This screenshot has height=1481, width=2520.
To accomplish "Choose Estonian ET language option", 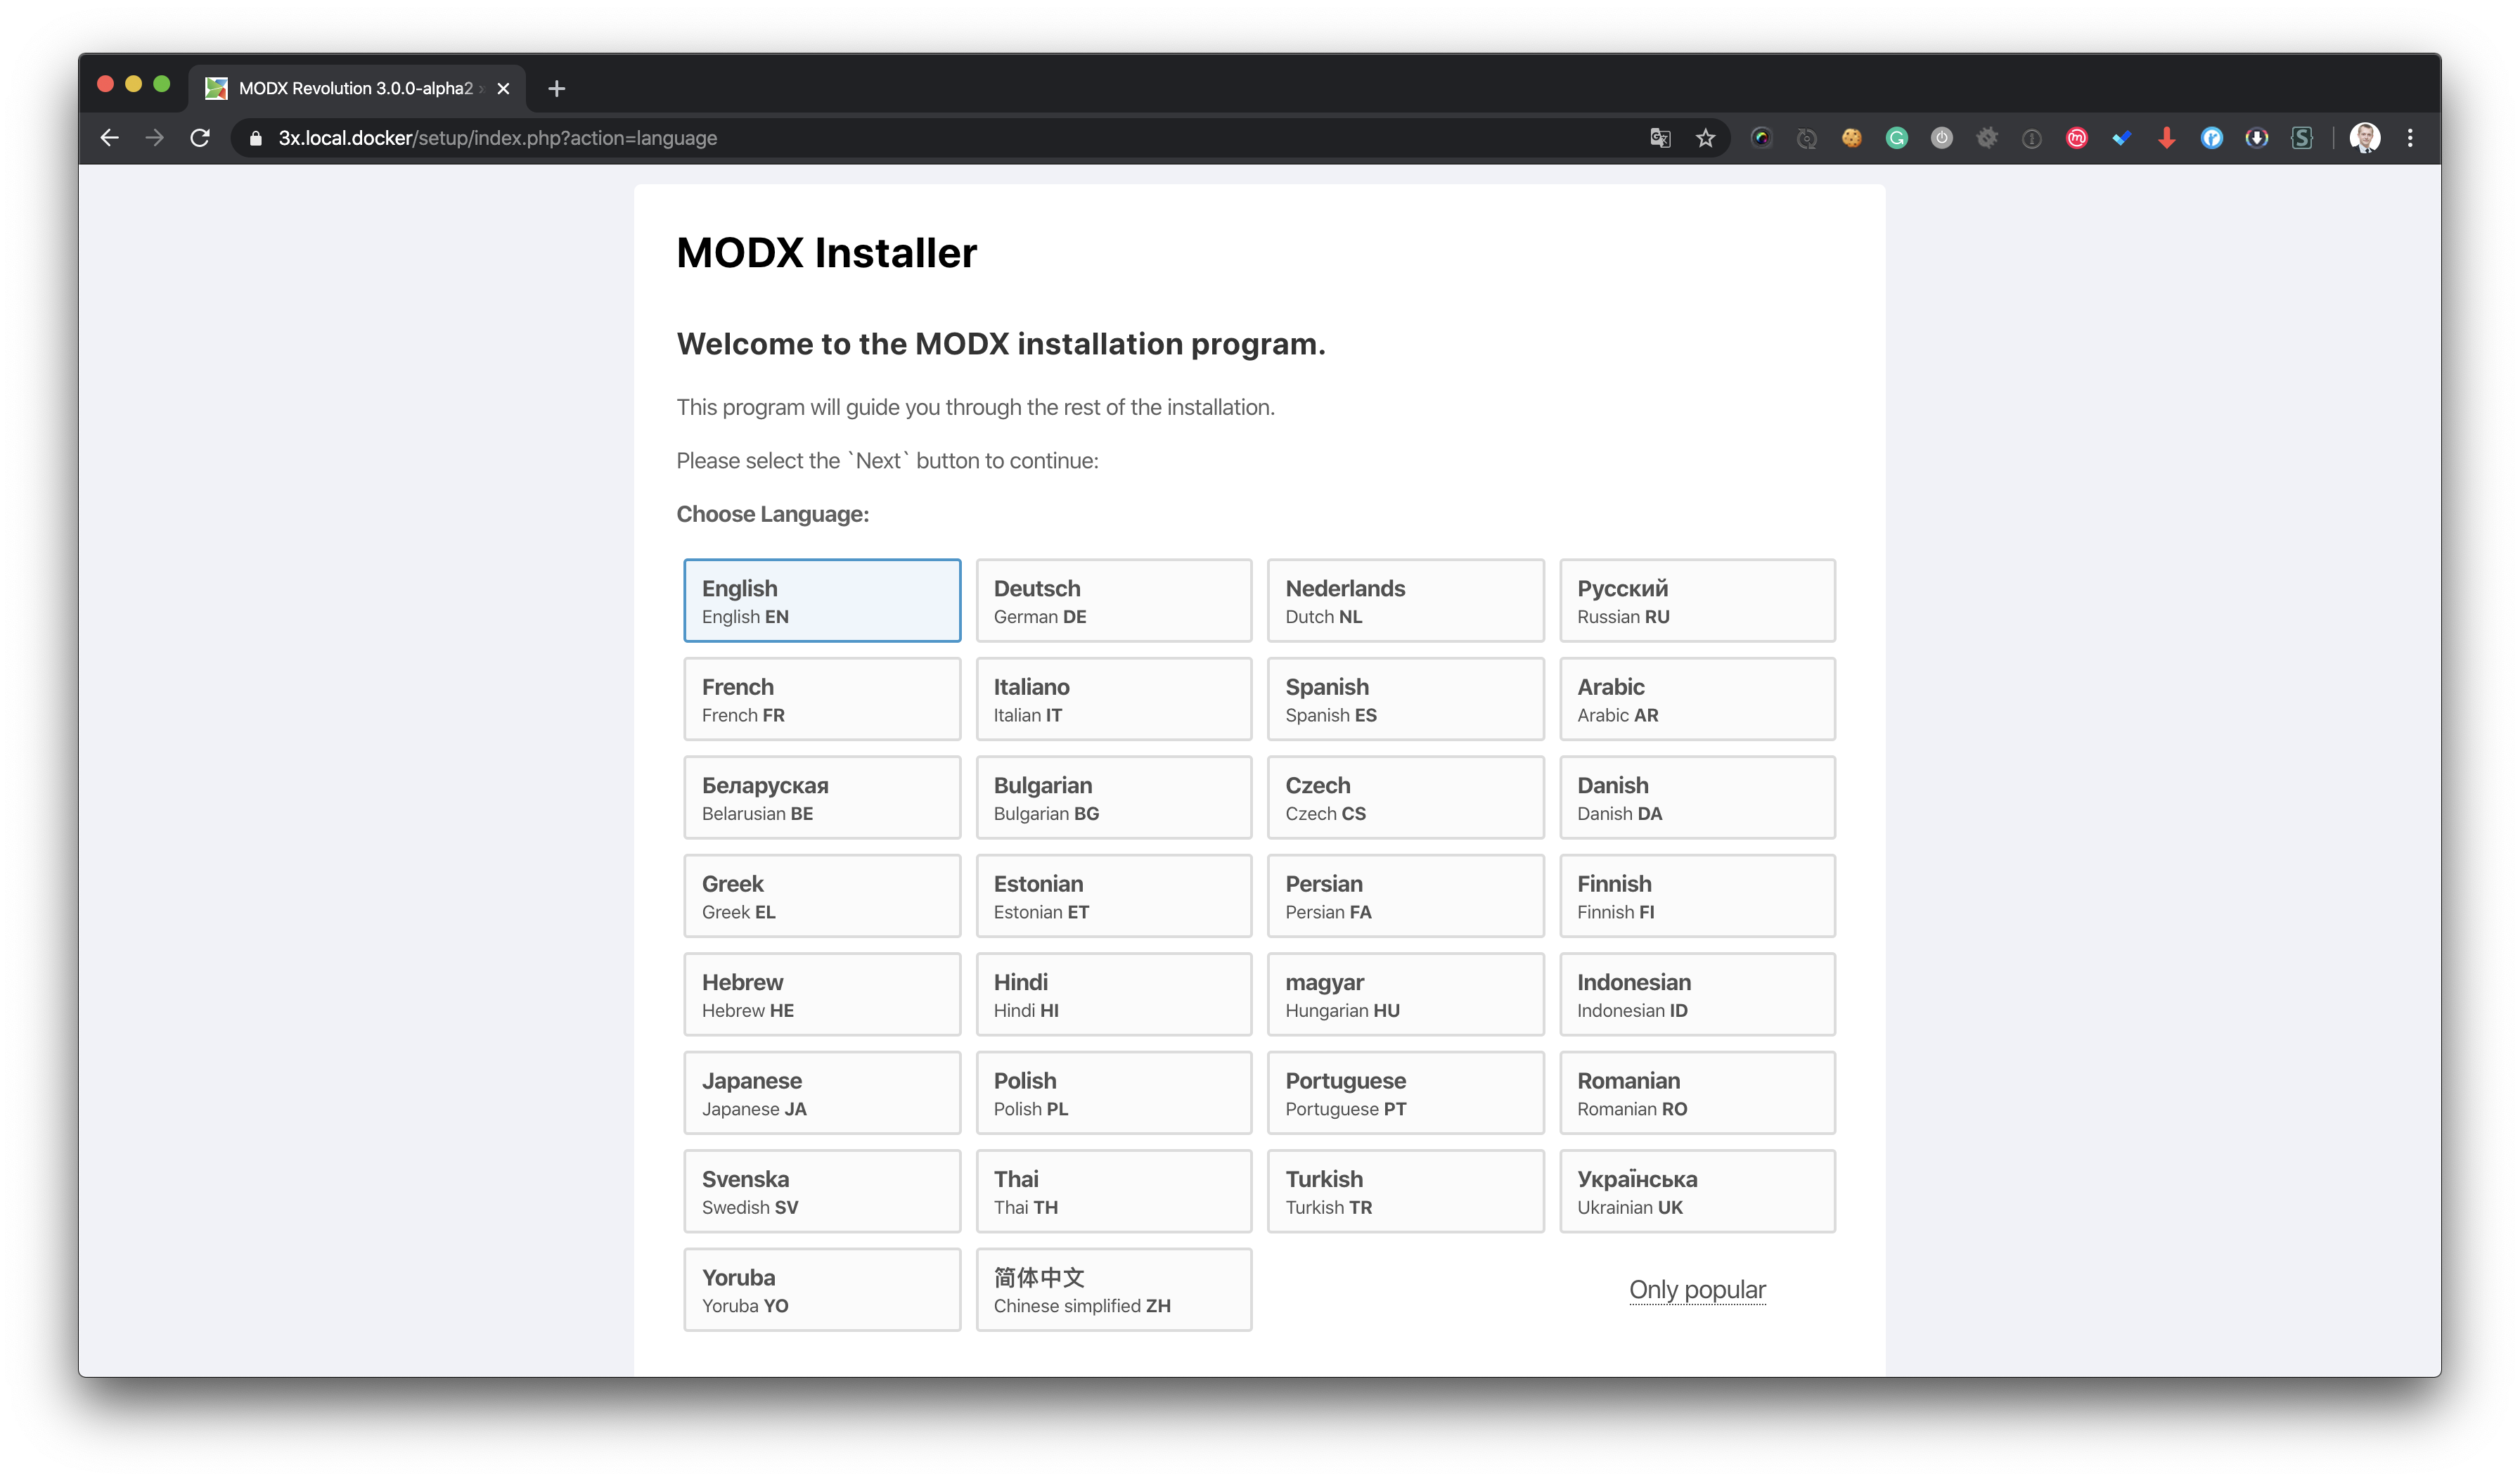I will tap(1113, 896).
